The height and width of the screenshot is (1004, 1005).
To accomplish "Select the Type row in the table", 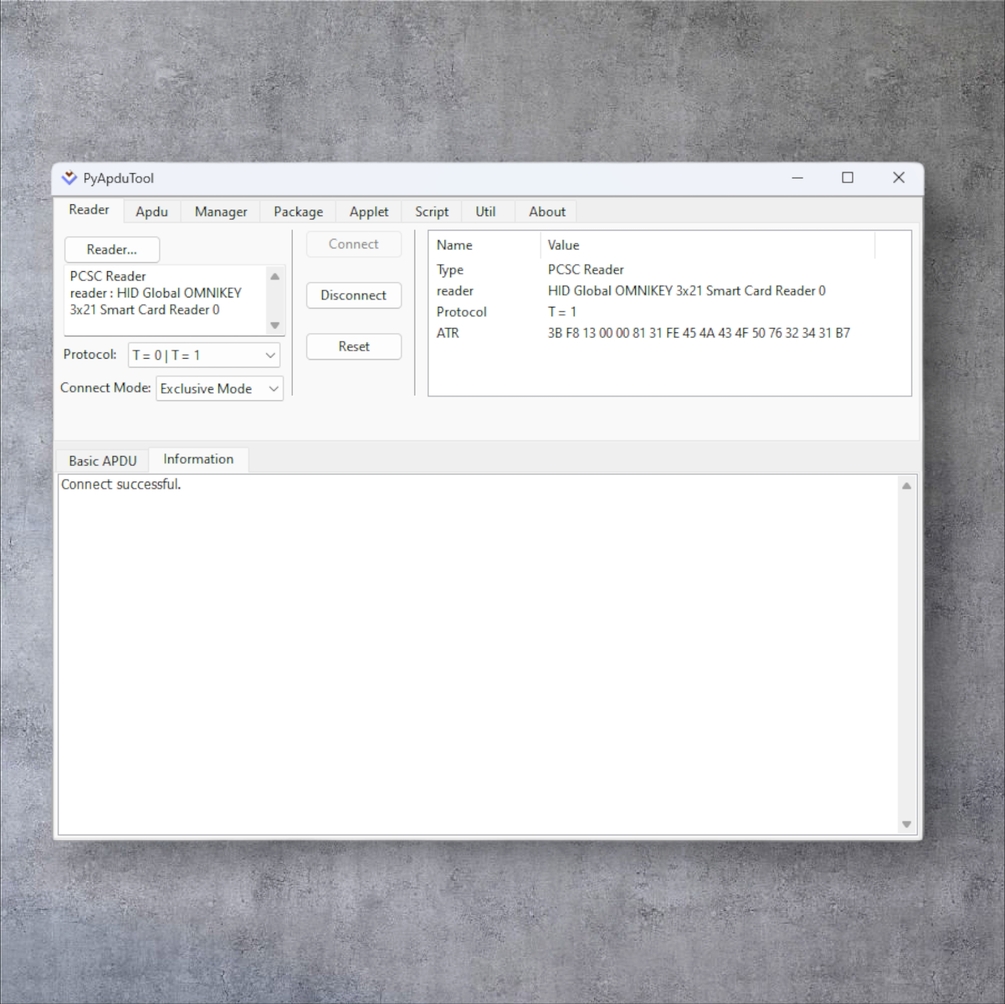I will tap(669, 270).
